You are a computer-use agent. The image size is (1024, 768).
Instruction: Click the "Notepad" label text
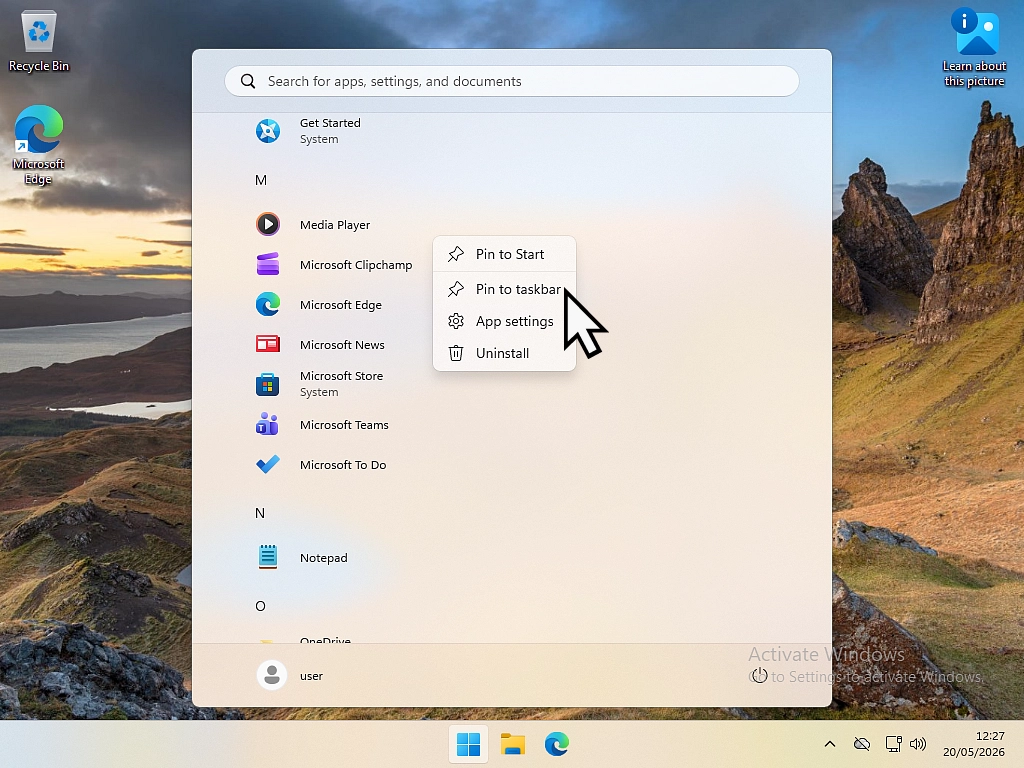tap(323, 558)
